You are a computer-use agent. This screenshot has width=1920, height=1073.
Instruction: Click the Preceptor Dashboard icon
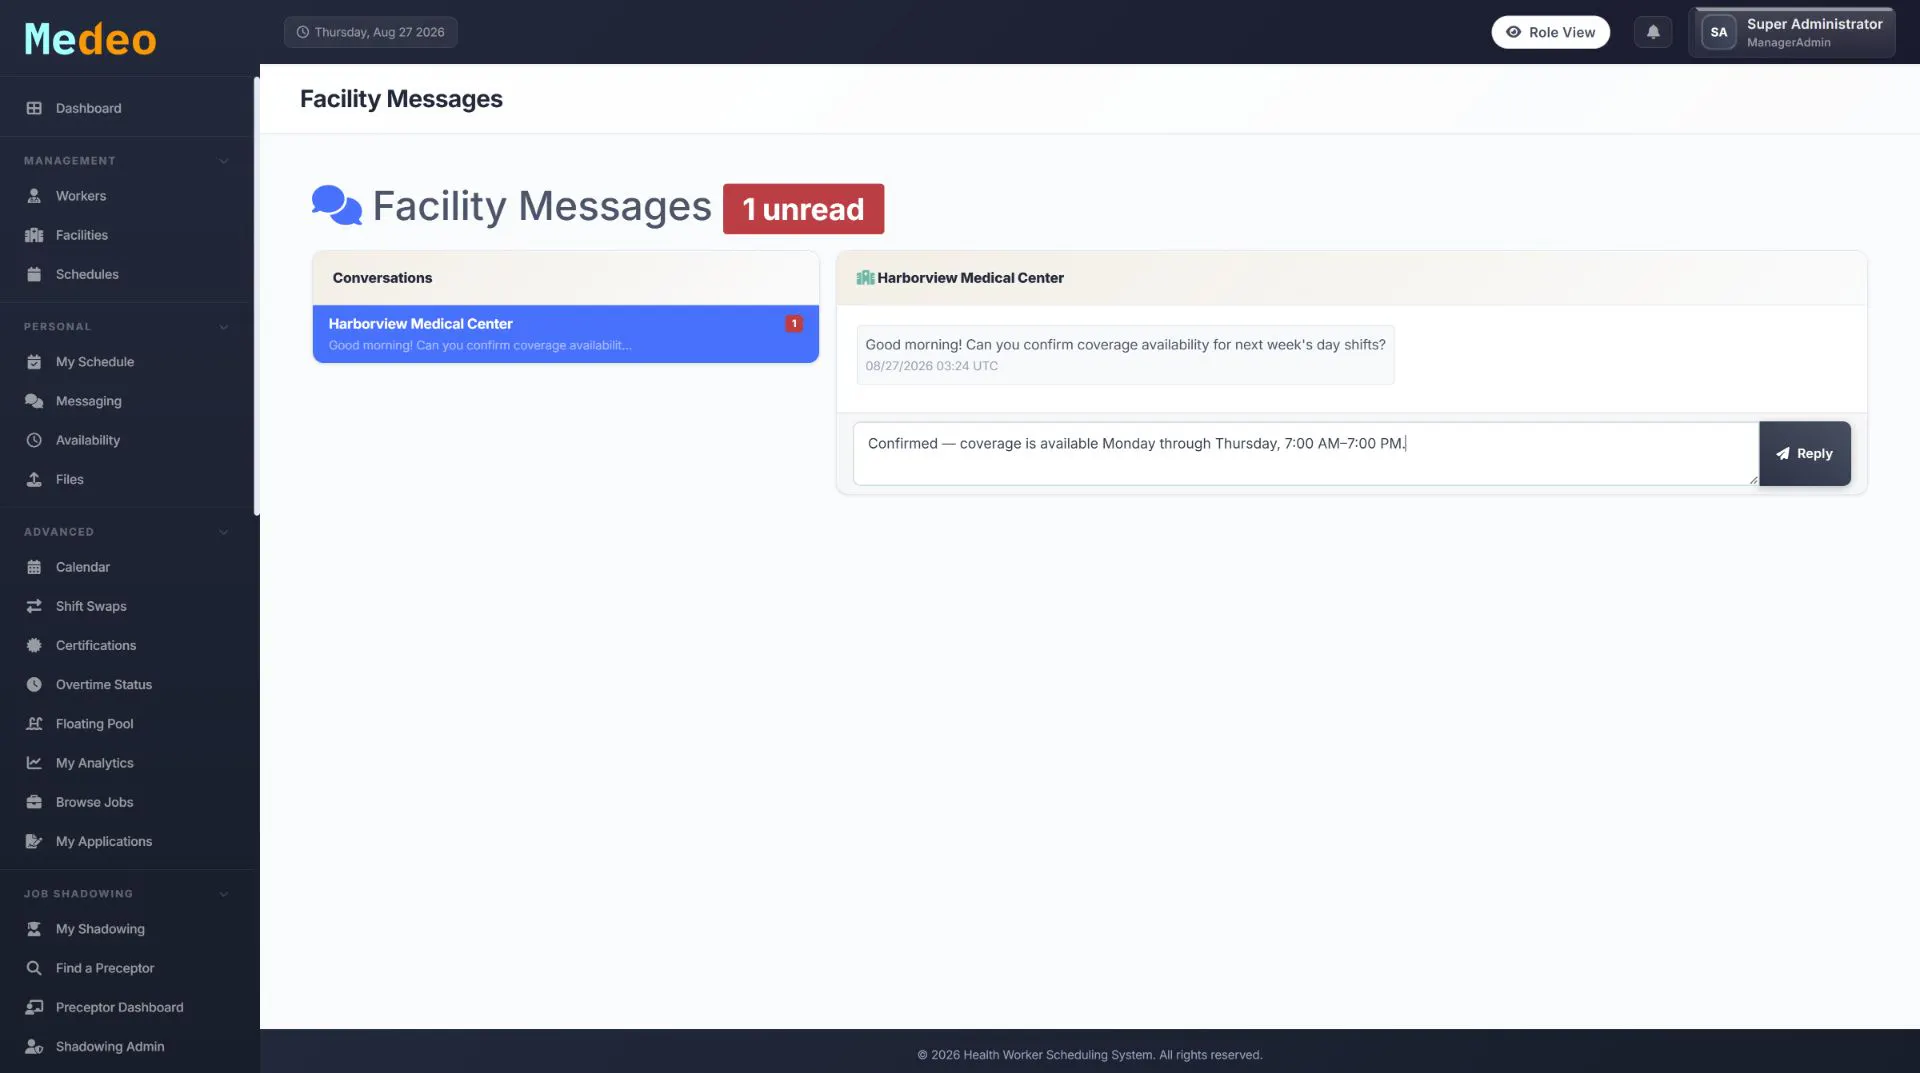(x=34, y=1007)
